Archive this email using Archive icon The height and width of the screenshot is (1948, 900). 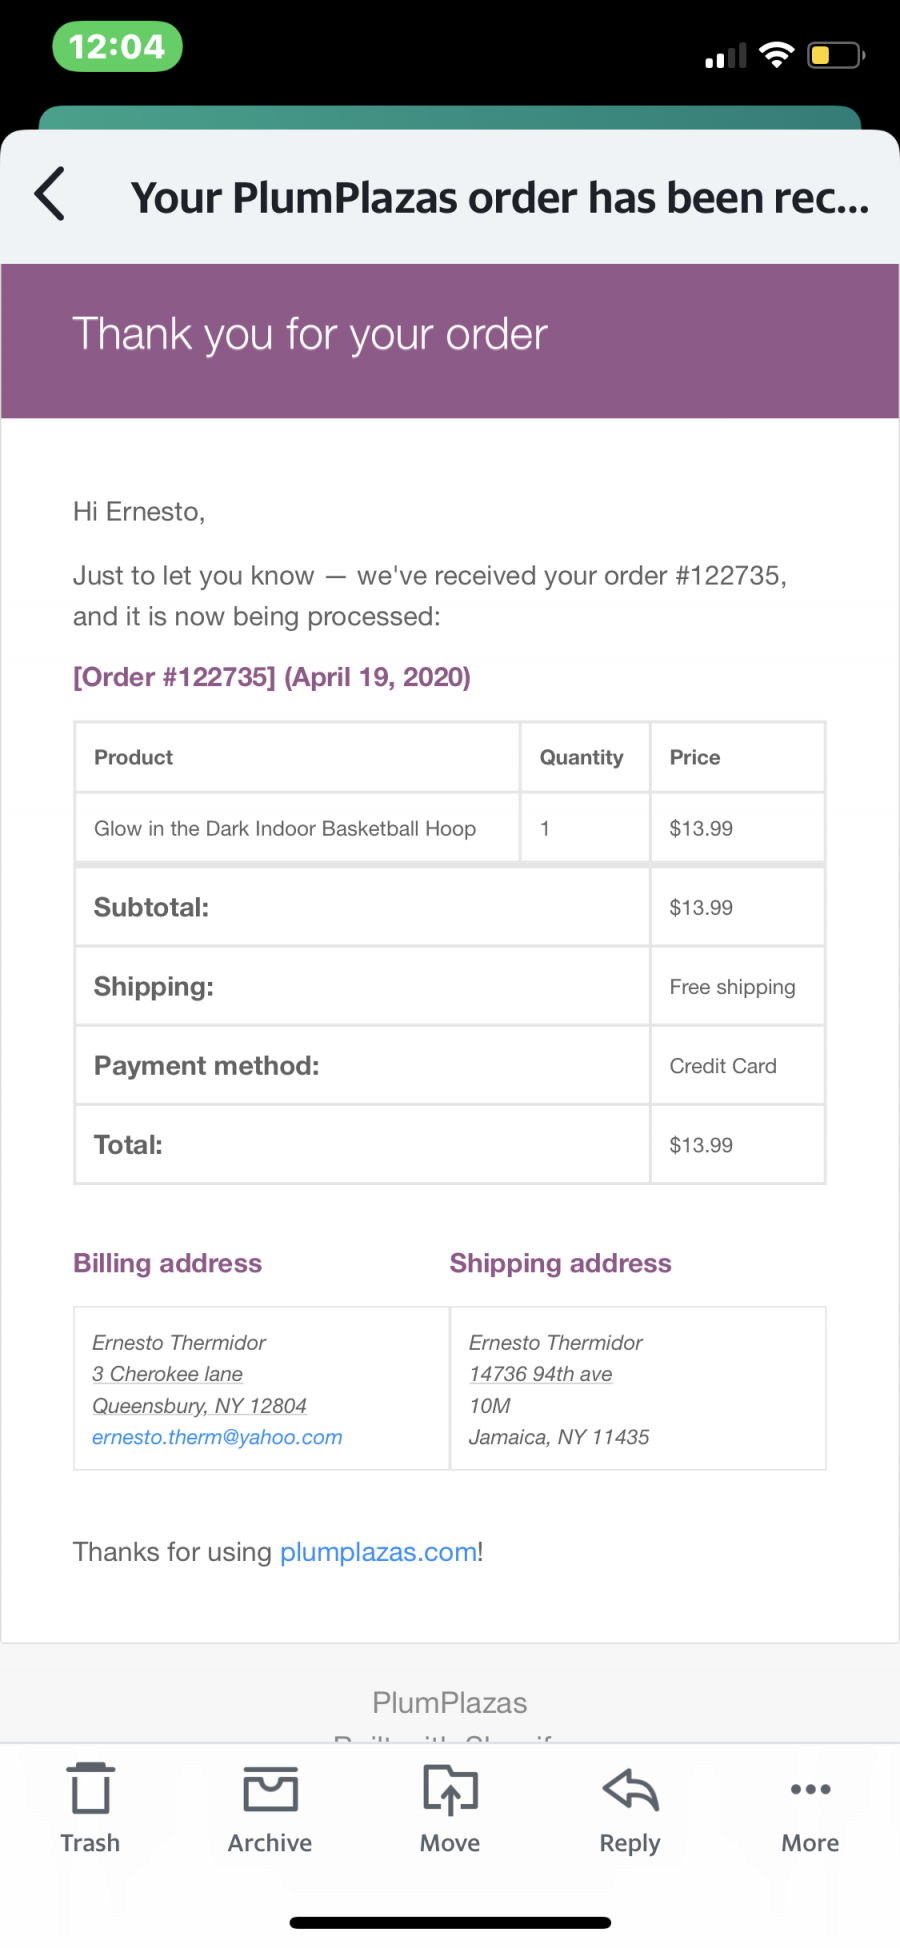pyautogui.click(x=270, y=1789)
